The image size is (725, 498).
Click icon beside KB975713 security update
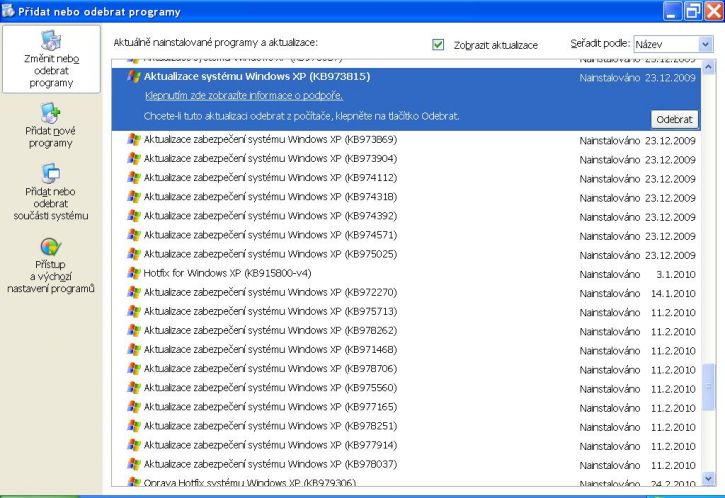coord(134,312)
